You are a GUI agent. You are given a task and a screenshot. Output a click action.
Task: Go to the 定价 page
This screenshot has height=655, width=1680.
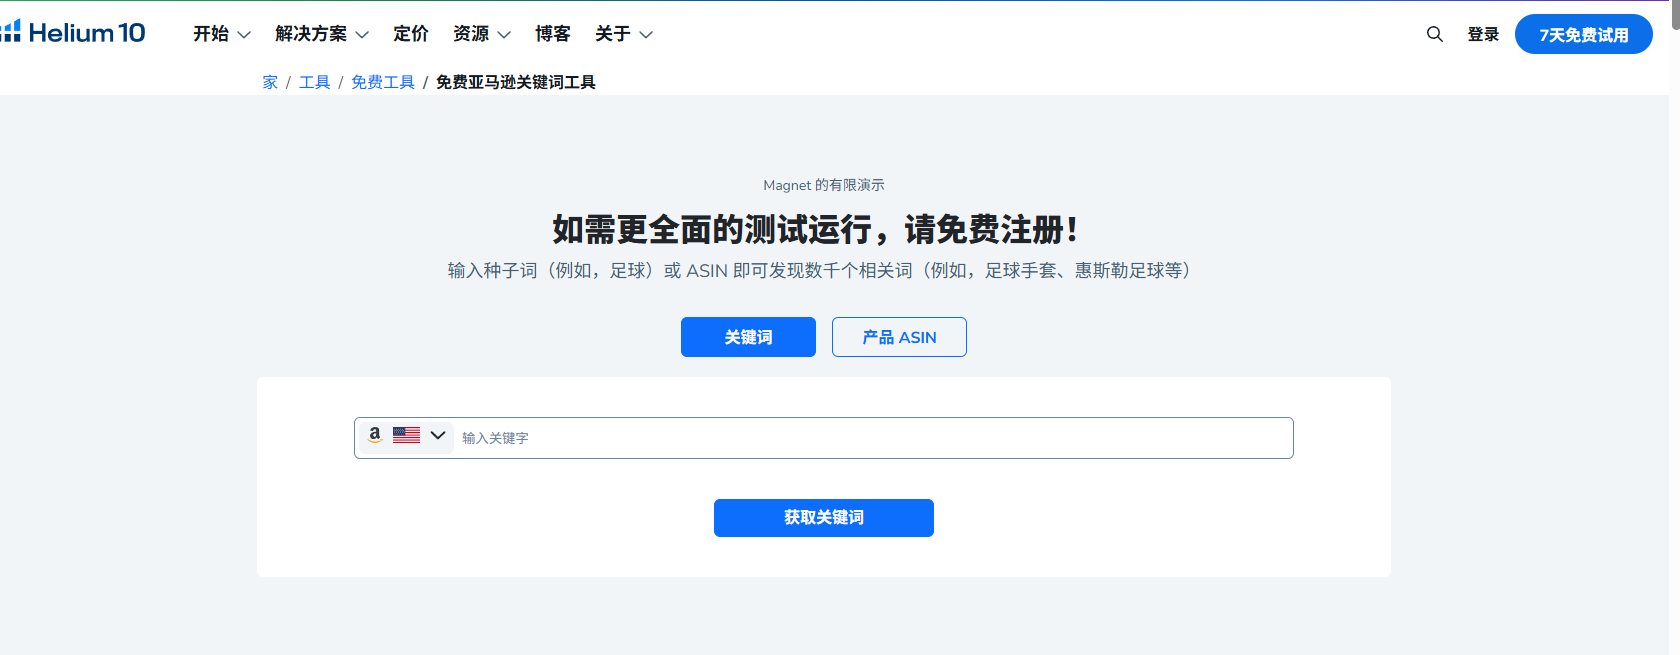(411, 34)
